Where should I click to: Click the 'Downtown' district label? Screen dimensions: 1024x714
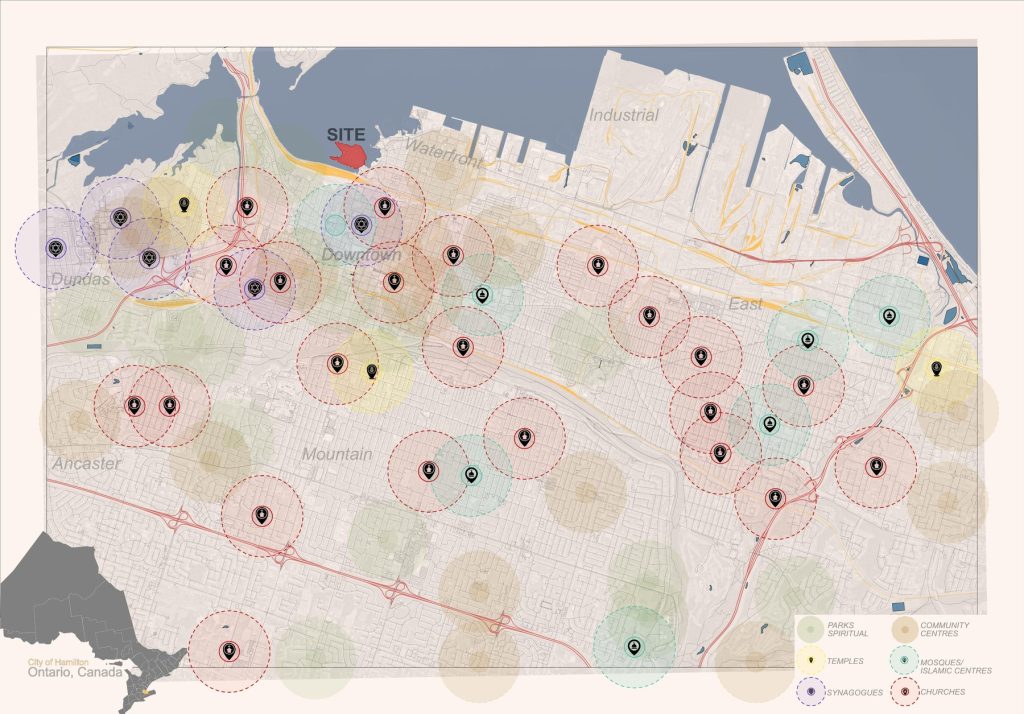[361, 254]
